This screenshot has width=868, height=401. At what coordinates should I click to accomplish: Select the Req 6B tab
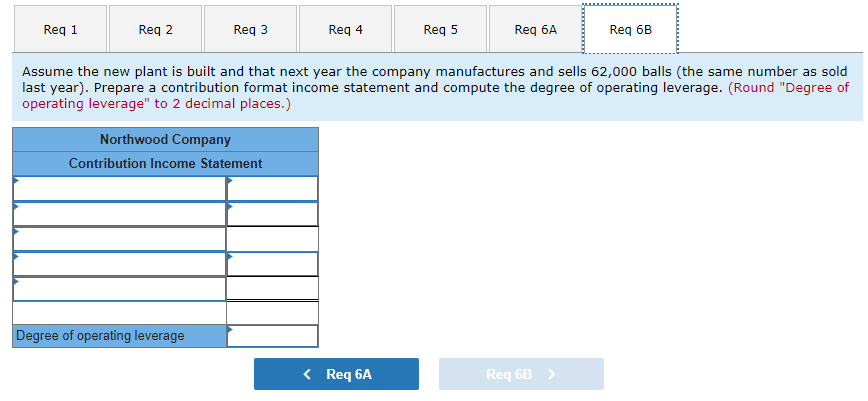(x=631, y=29)
